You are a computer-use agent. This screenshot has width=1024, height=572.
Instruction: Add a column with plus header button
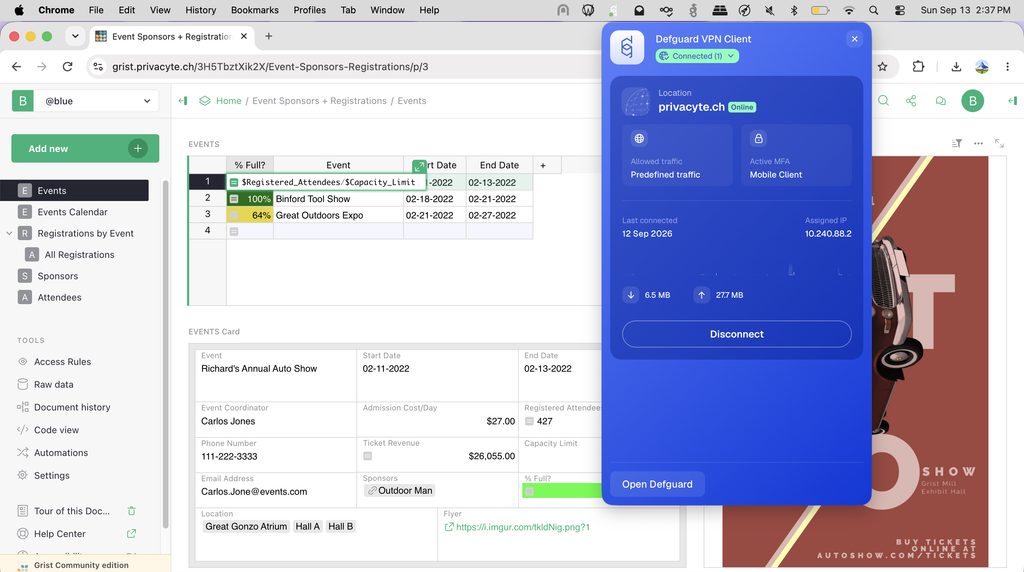coord(543,165)
